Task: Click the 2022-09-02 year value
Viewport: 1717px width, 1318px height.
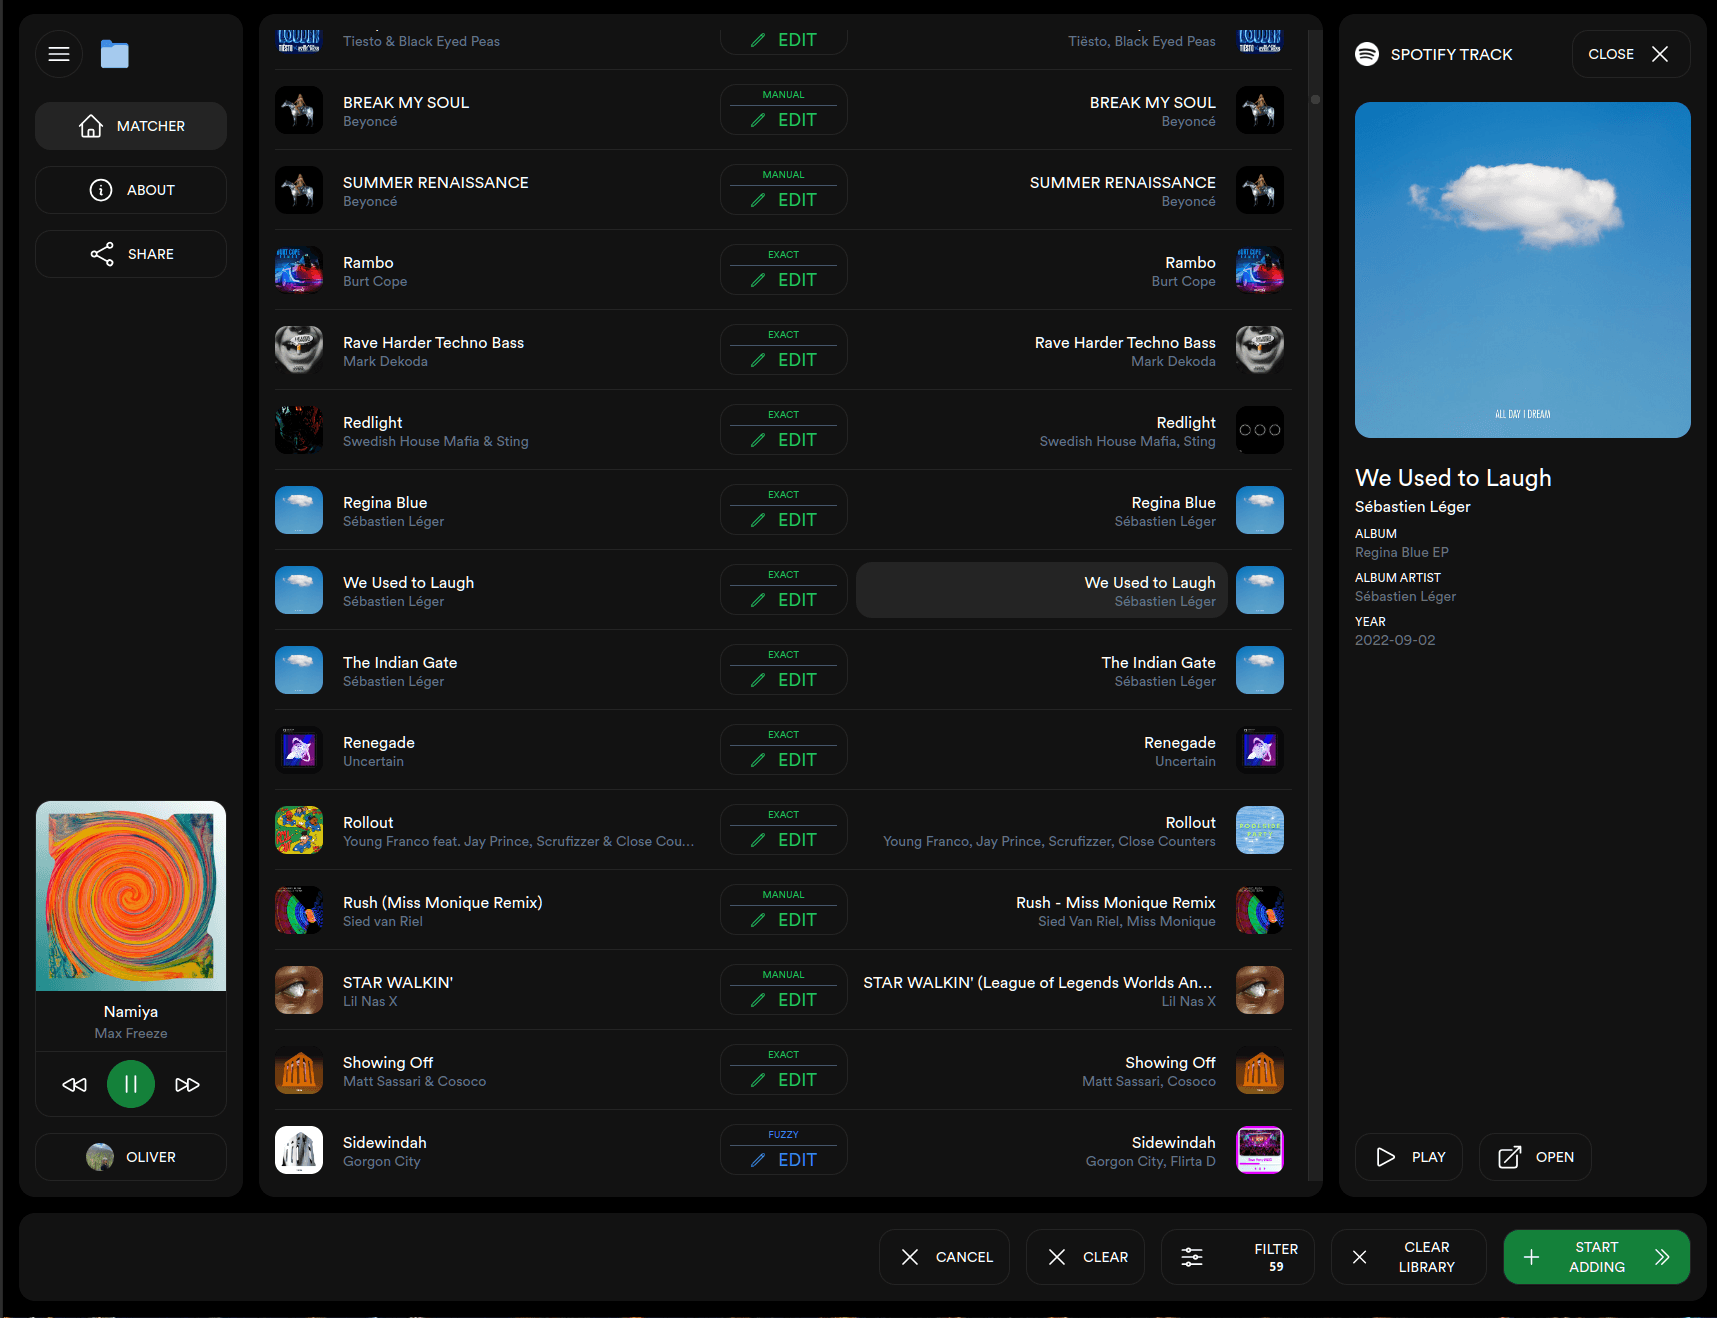Action: click(x=1395, y=640)
